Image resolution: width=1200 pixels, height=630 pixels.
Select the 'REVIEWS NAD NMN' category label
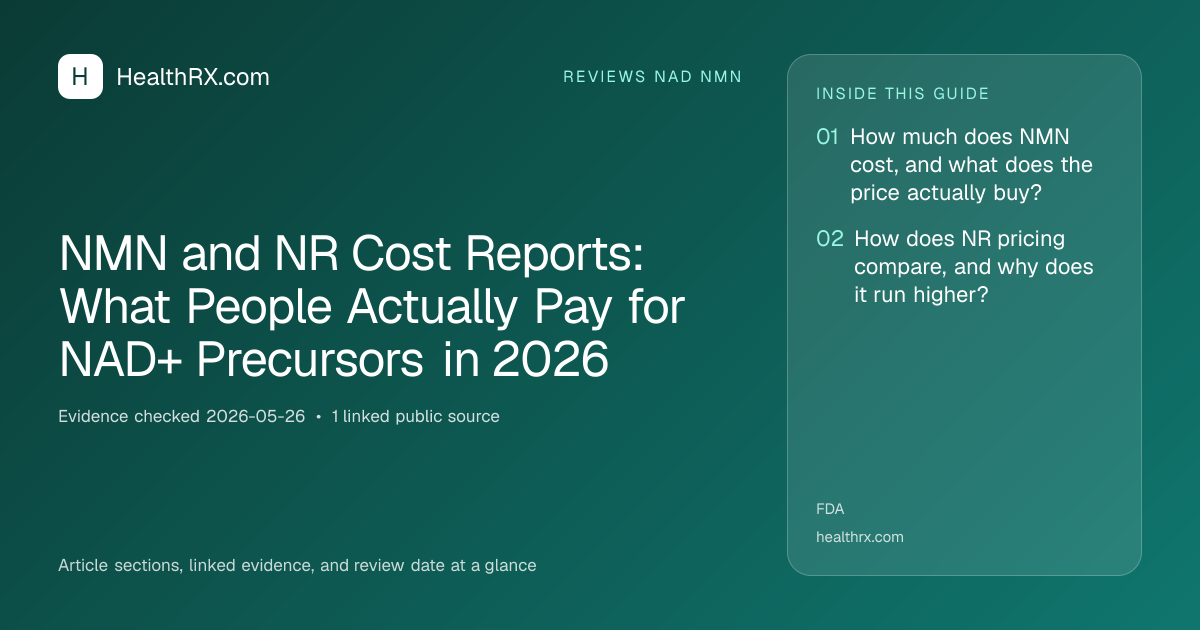(653, 77)
